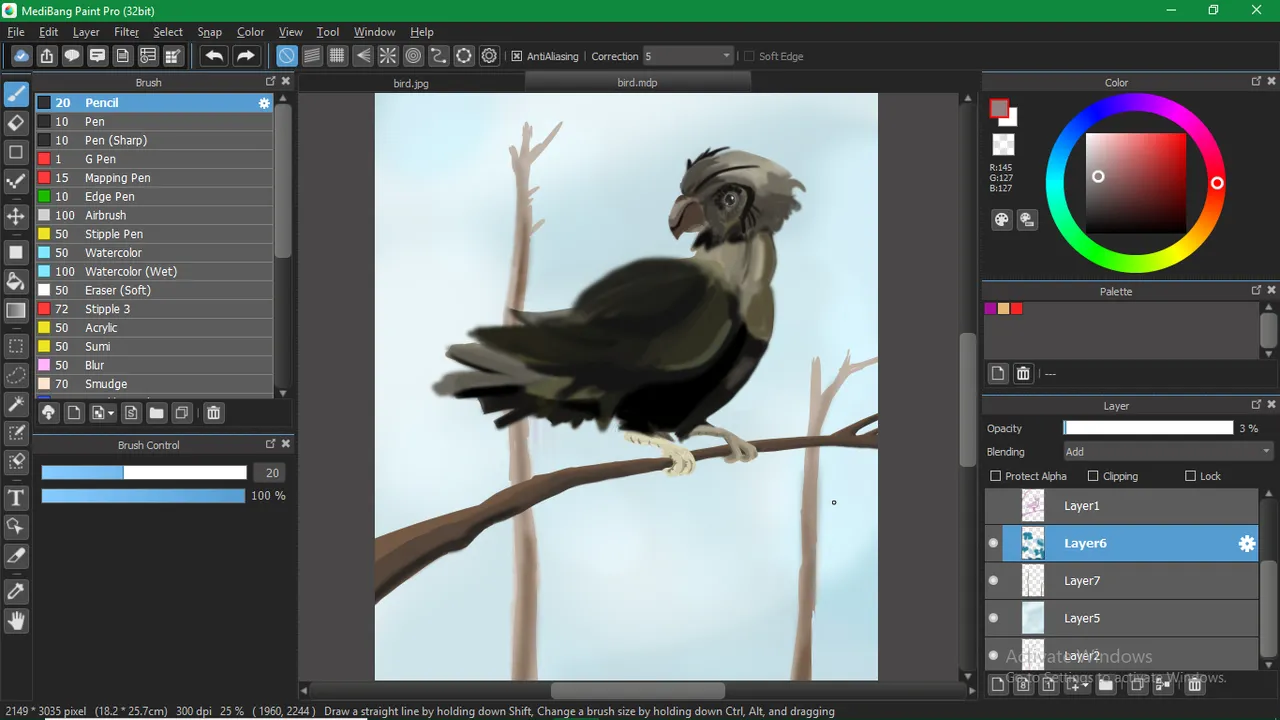This screenshot has height=720, width=1280.
Task: Turn snap off with the circle-slash icon
Action: click(x=287, y=56)
